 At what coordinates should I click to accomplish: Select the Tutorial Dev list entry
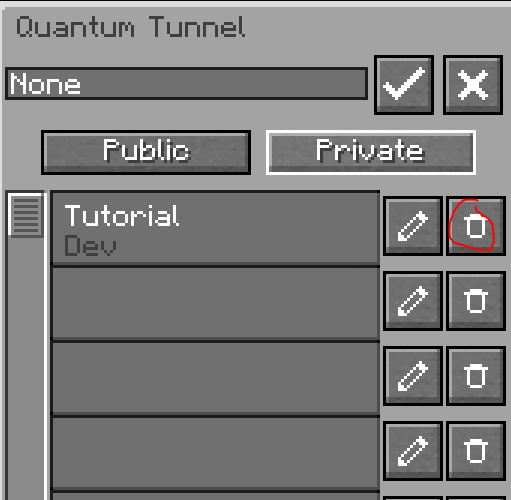(215, 229)
